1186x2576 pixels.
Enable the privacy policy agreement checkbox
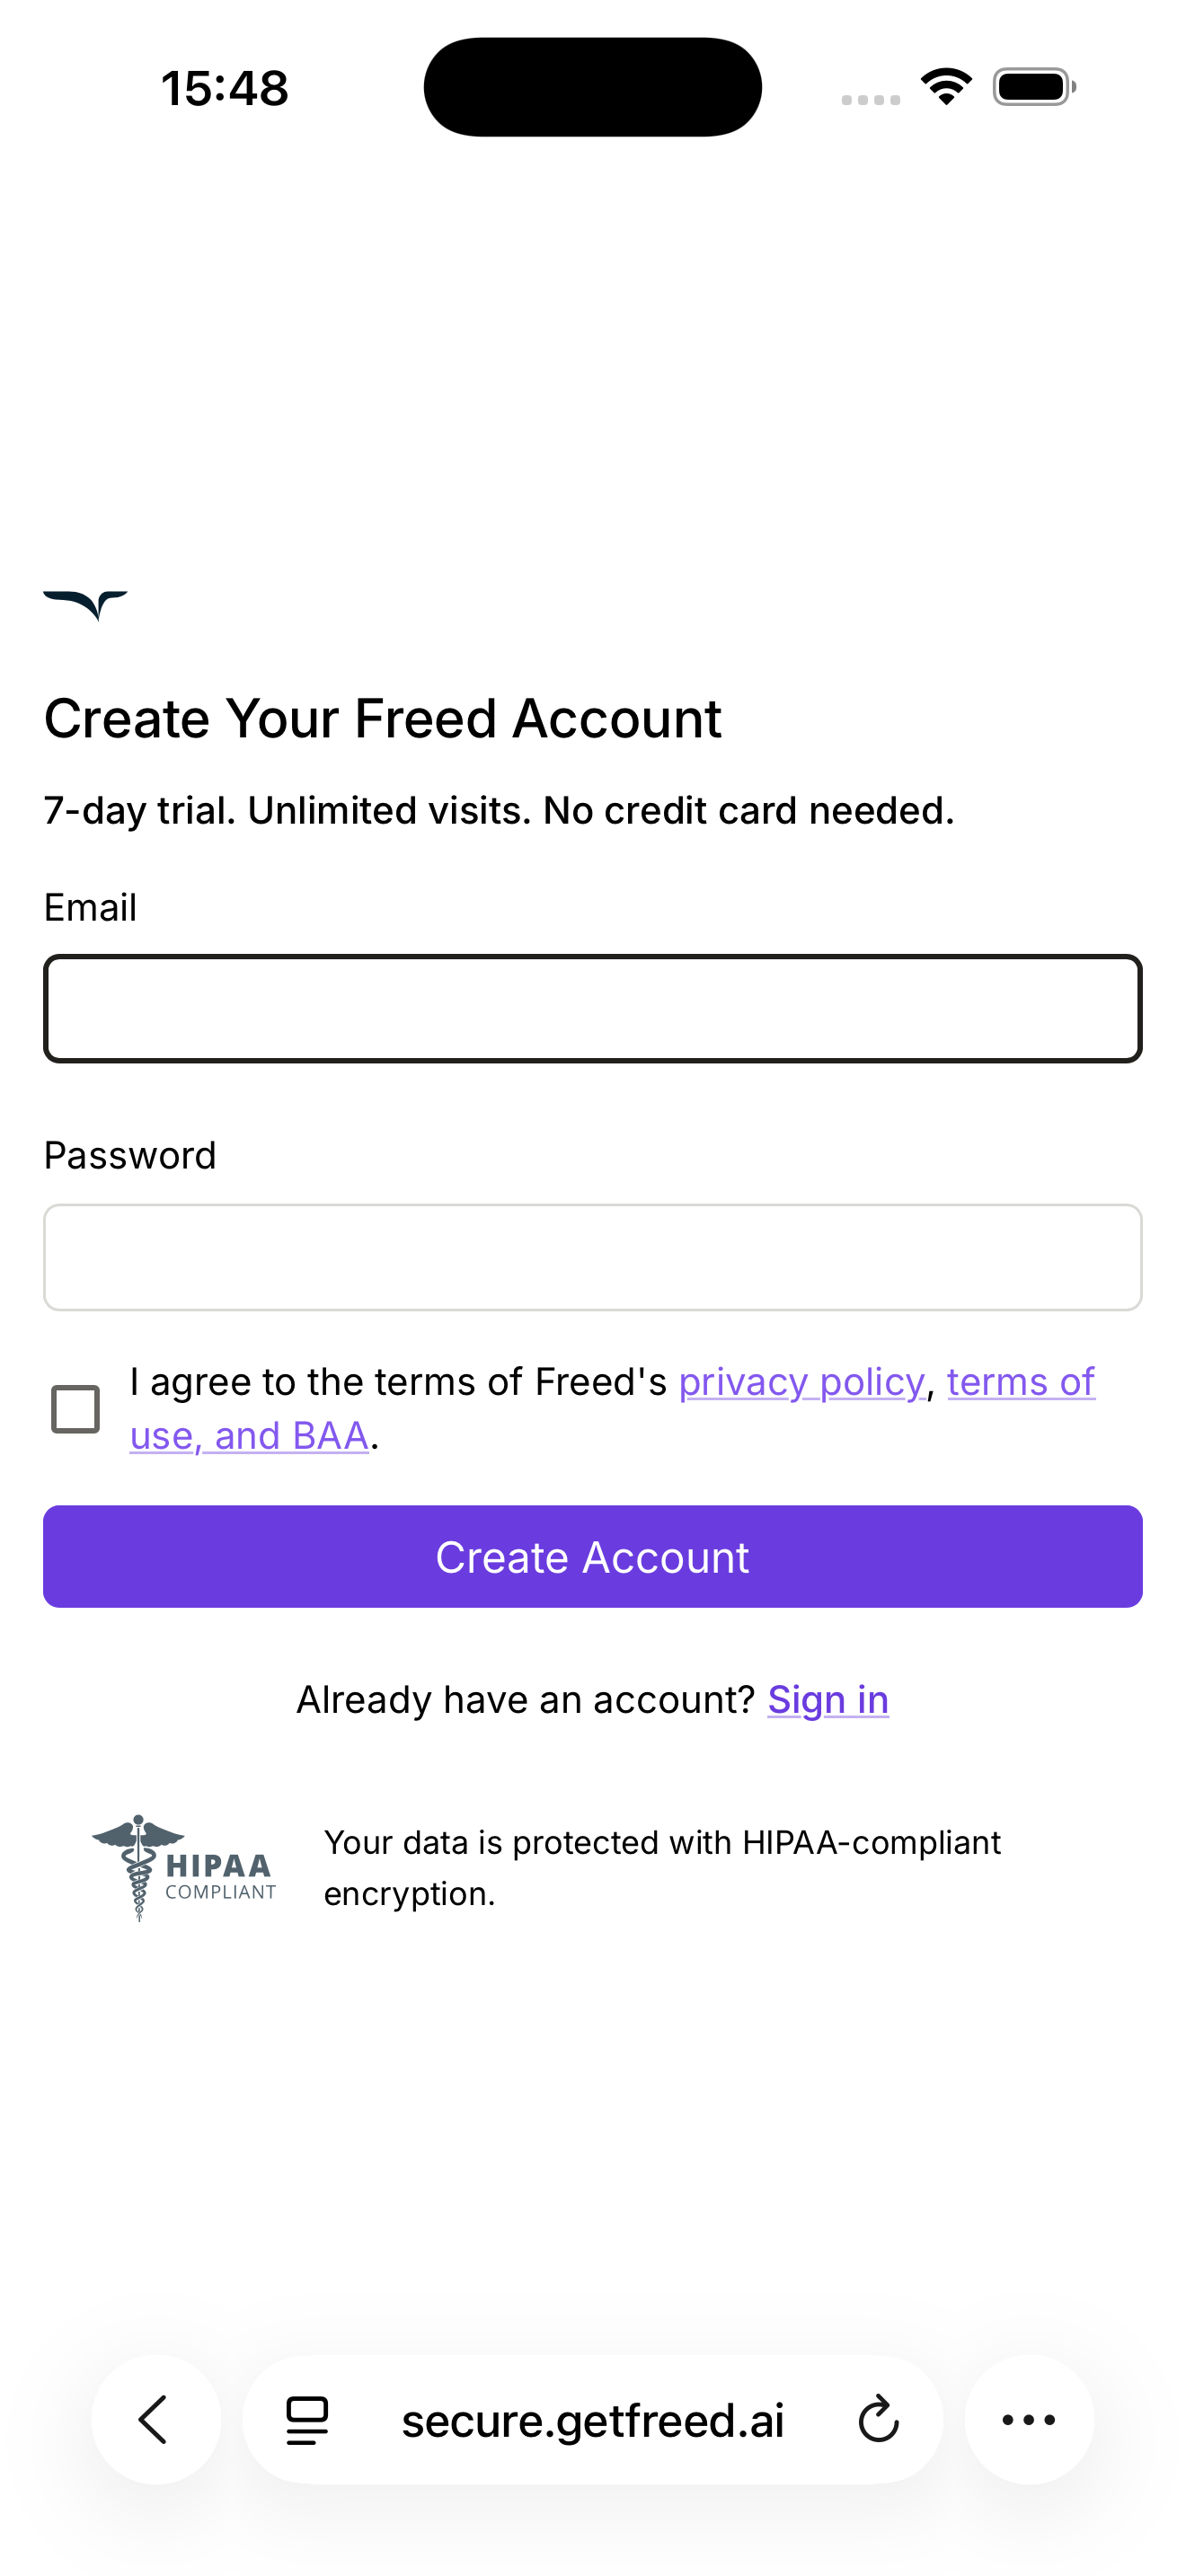[x=73, y=1409]
